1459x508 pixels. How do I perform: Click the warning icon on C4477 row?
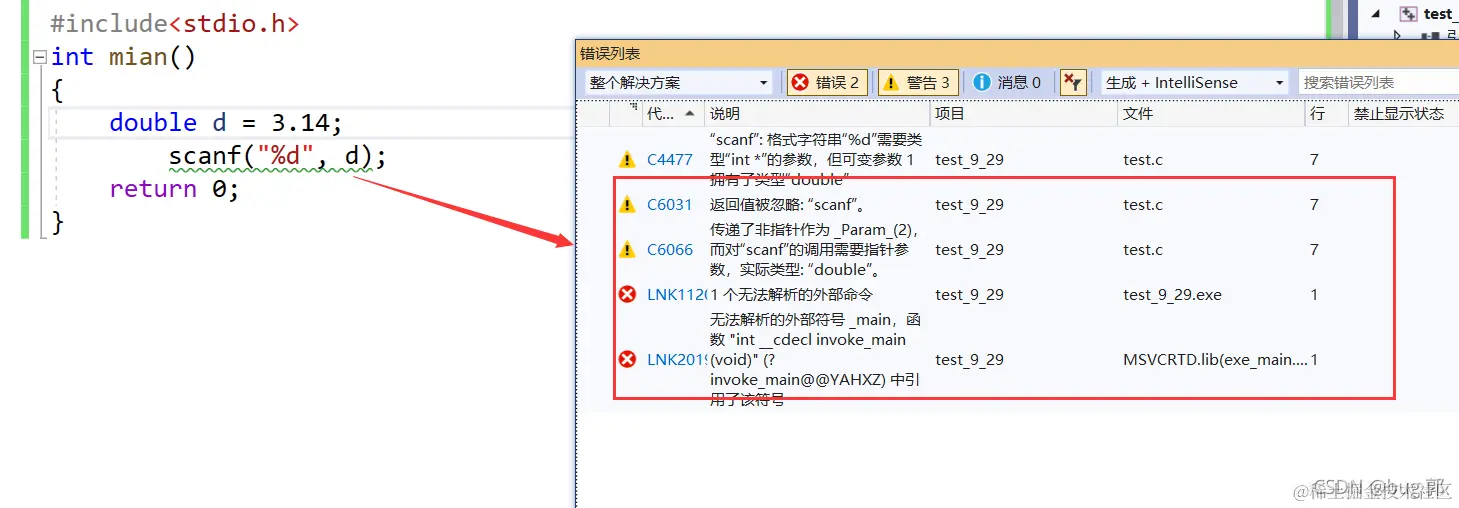point(627,160)
